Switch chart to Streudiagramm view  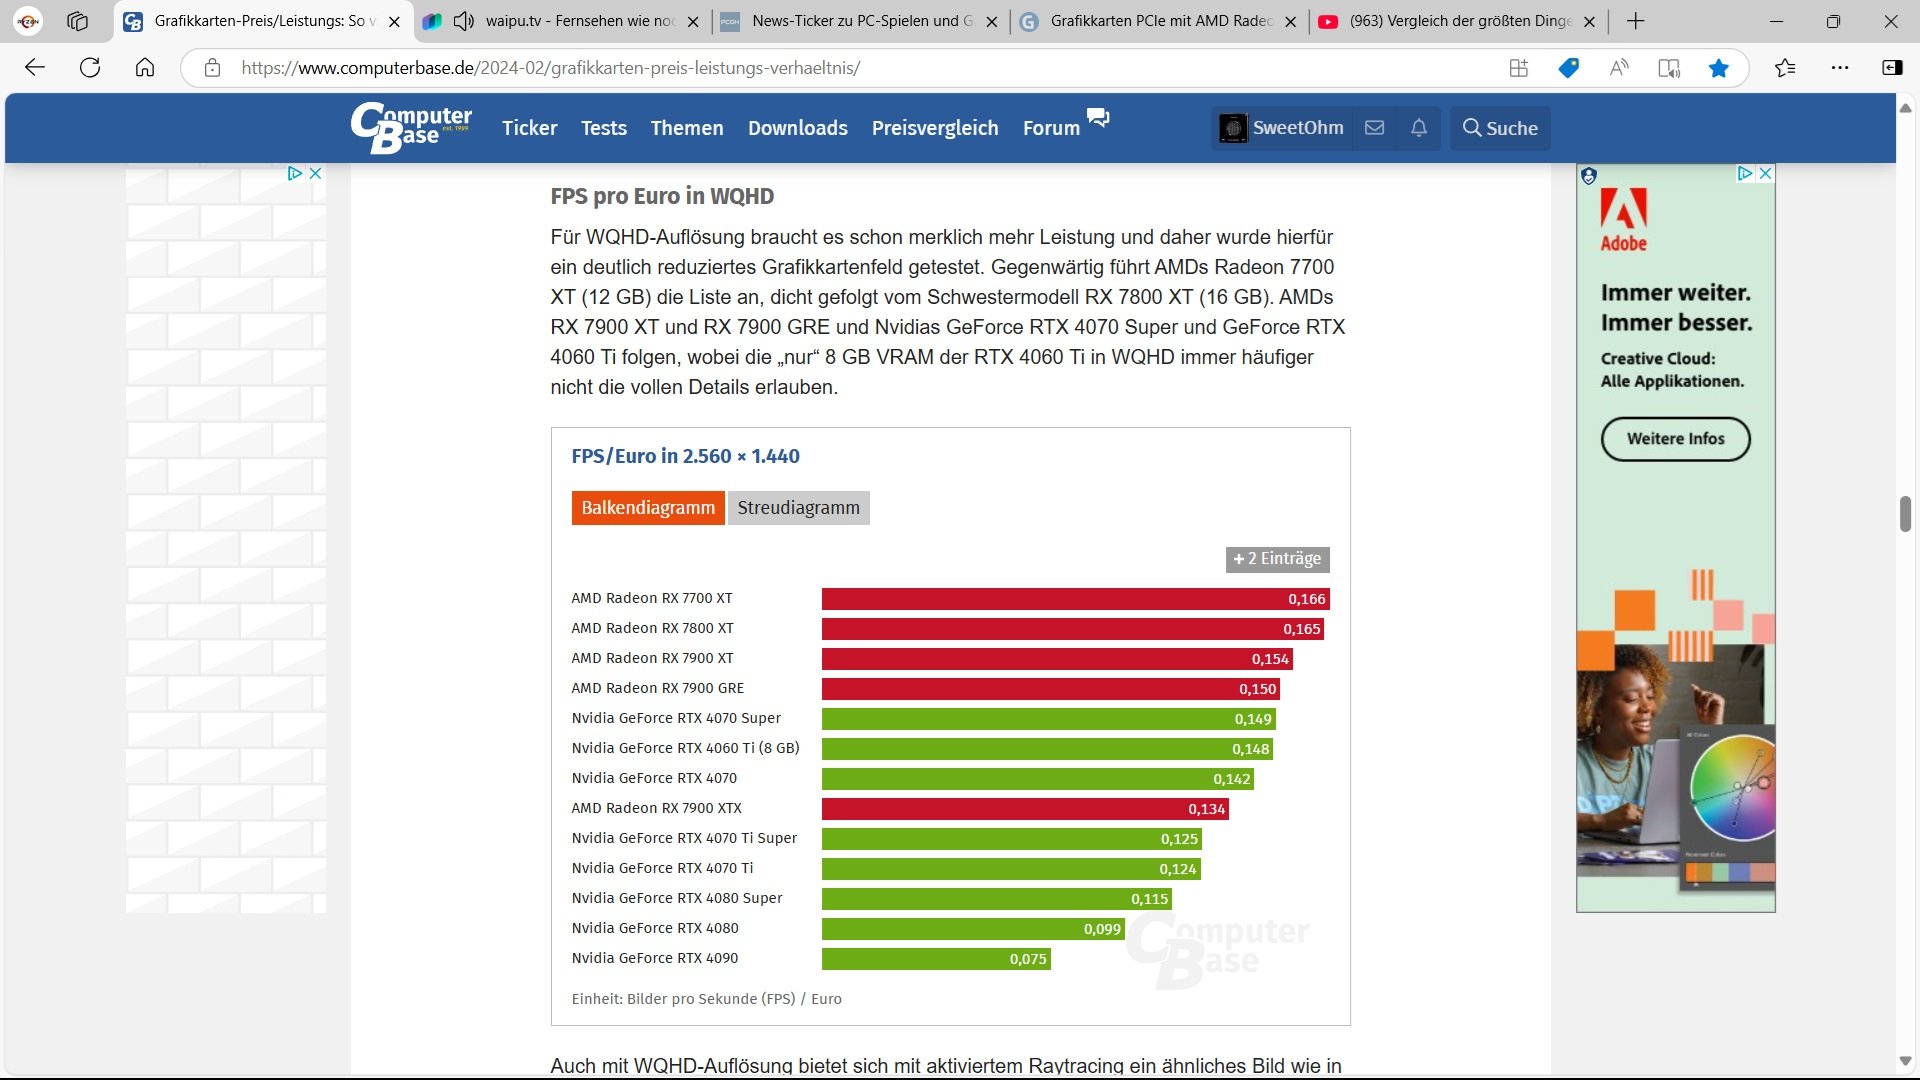(798, 508)
